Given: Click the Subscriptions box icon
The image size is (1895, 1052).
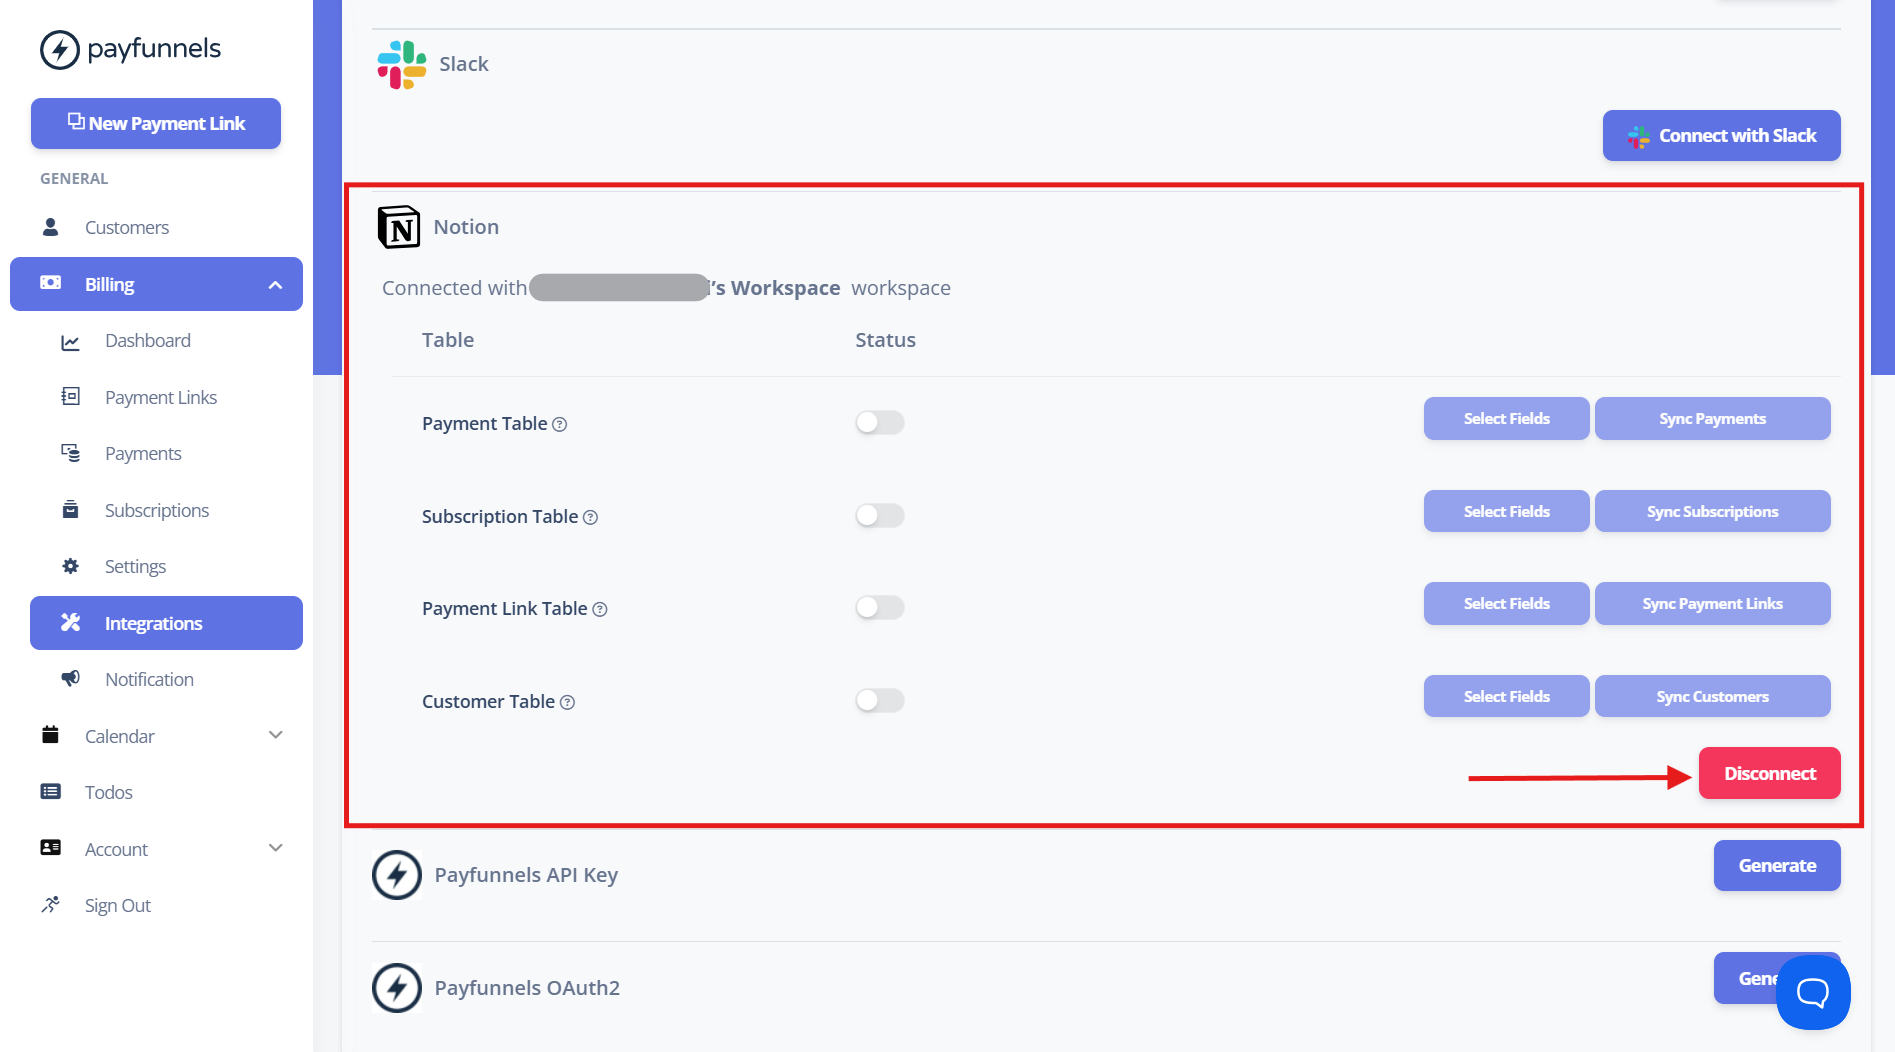Looking at the screenshot, I should (70, 510).
